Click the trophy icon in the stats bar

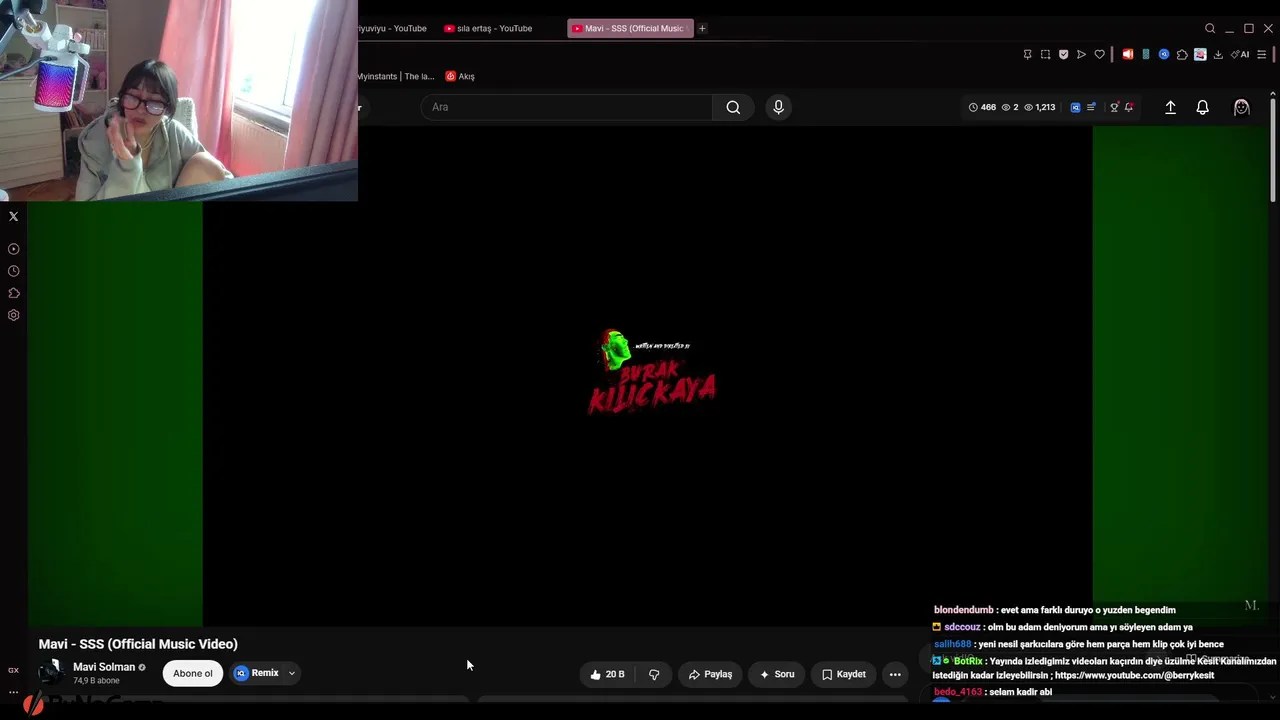[x=1114, y=107]
